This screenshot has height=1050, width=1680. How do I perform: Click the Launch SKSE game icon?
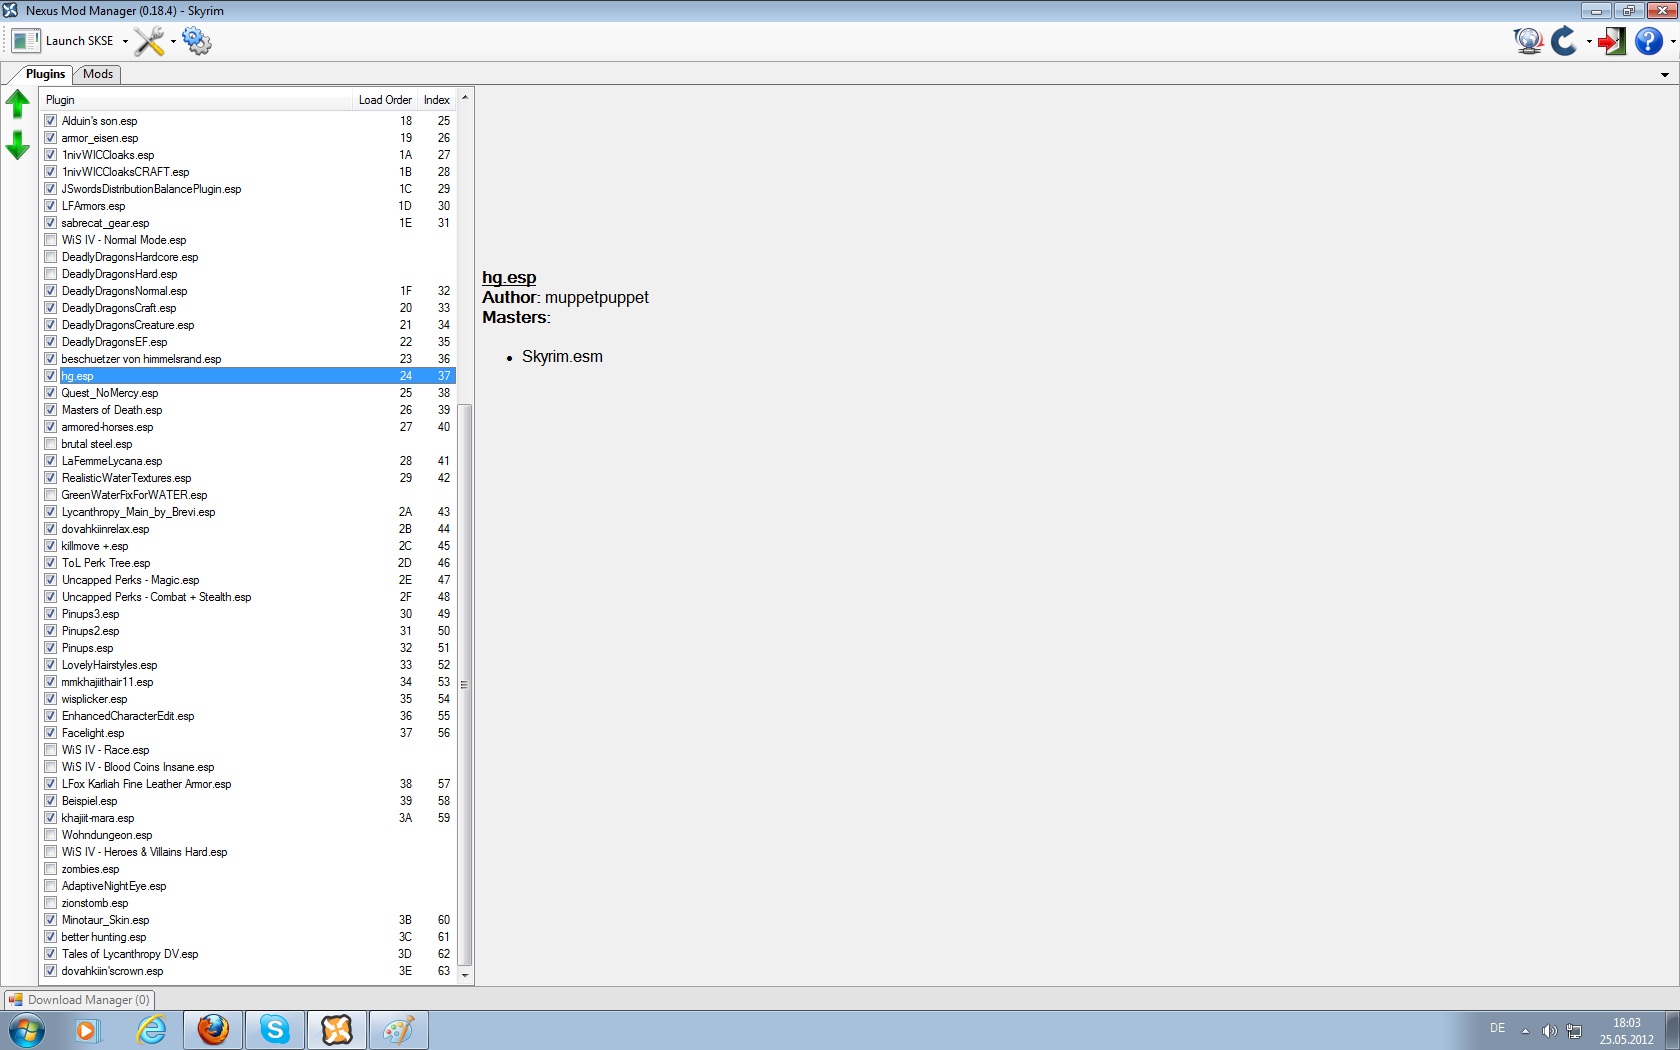coord(26,41)
